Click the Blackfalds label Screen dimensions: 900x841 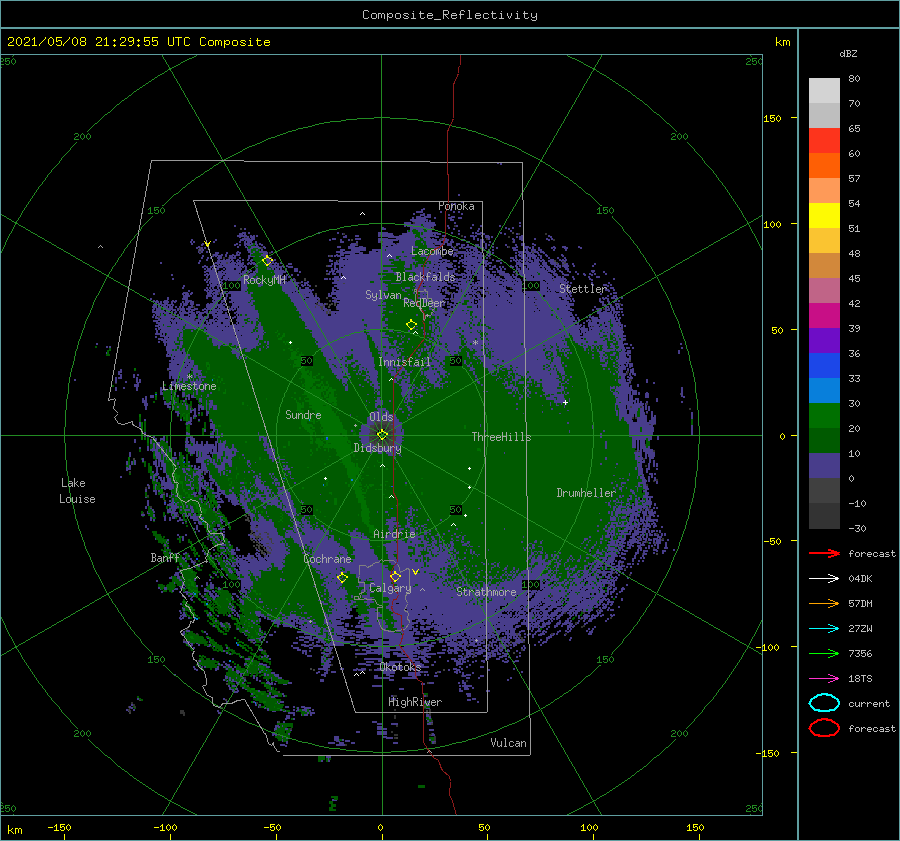(x=425, y=277)
